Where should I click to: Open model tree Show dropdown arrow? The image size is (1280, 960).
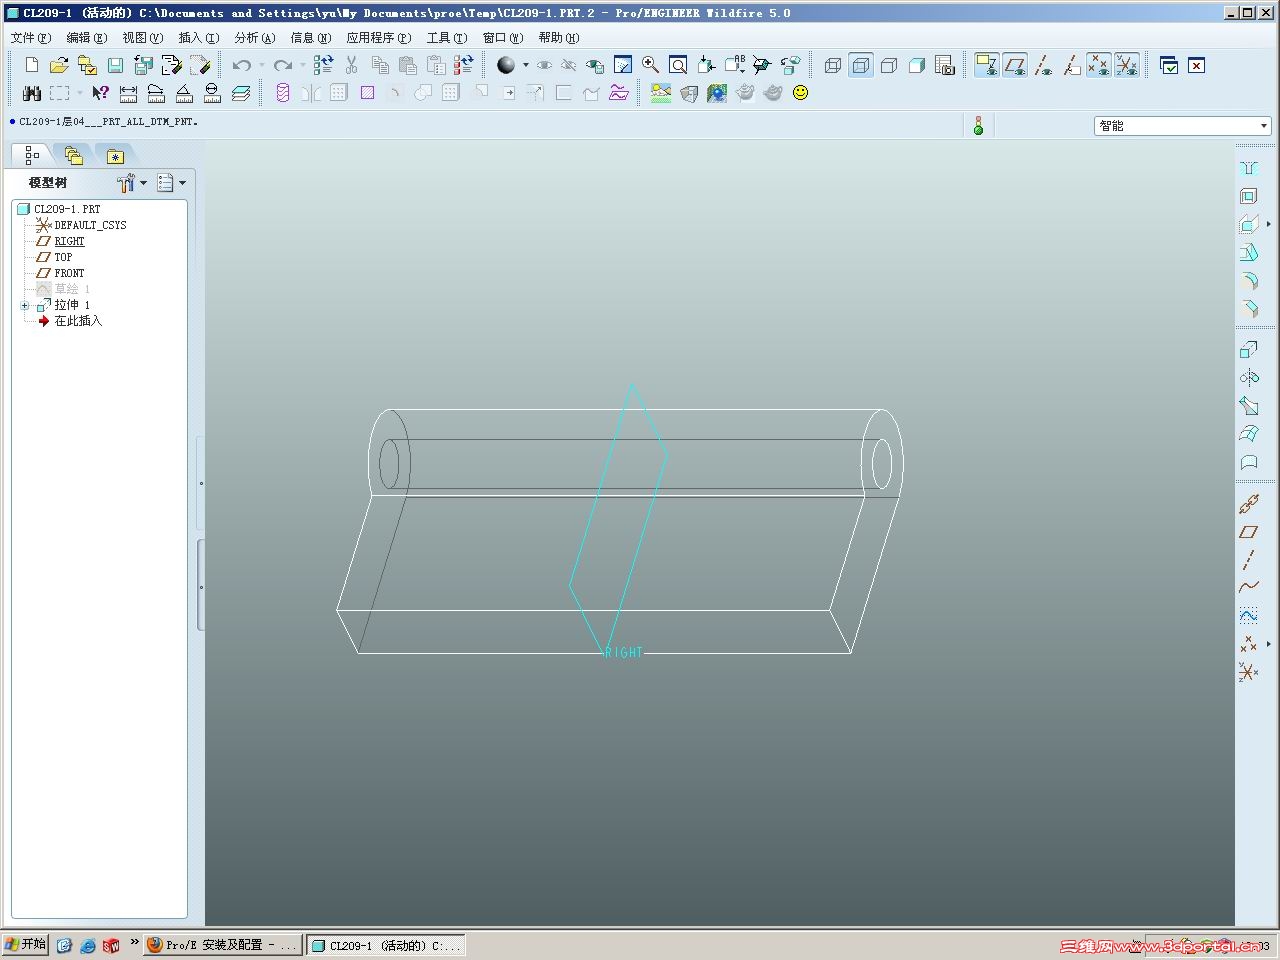point(182,183)
